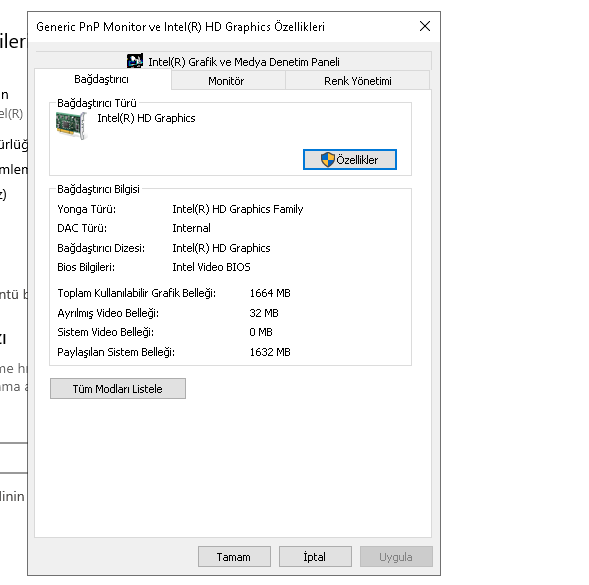Click the green graphics adapter card icon
Image resolution: width=589 pixels, height=585 pixels.
tap(71, 125)
